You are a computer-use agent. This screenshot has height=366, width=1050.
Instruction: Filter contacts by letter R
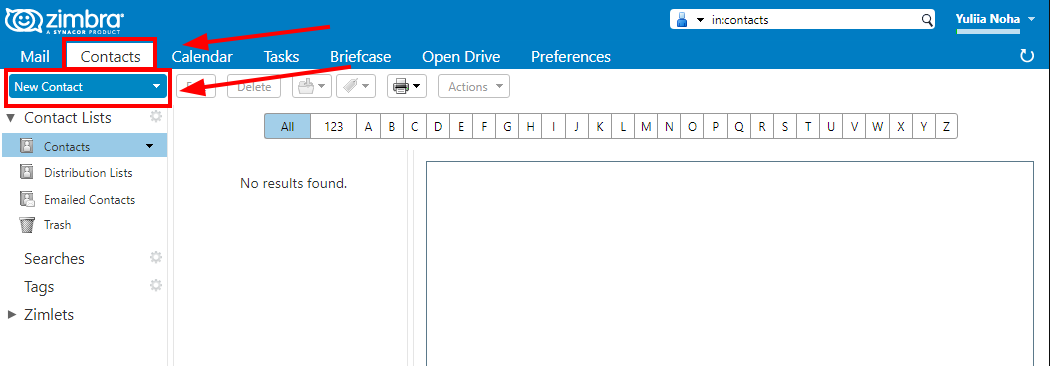point(762,126)
